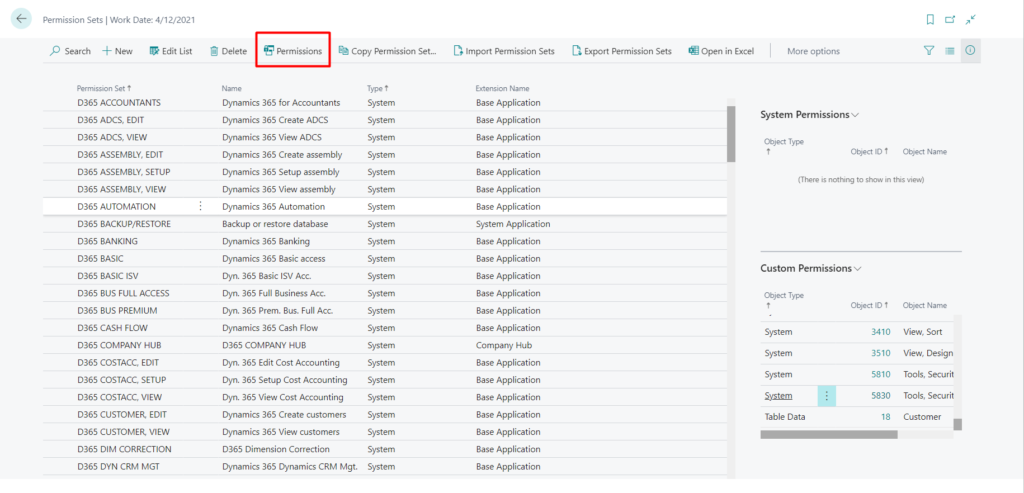Image resolution: width=1024 pixels, height=493 pixels.
Task: Toggle the filter pane funnel icon
Action: [x=929, y=50]
